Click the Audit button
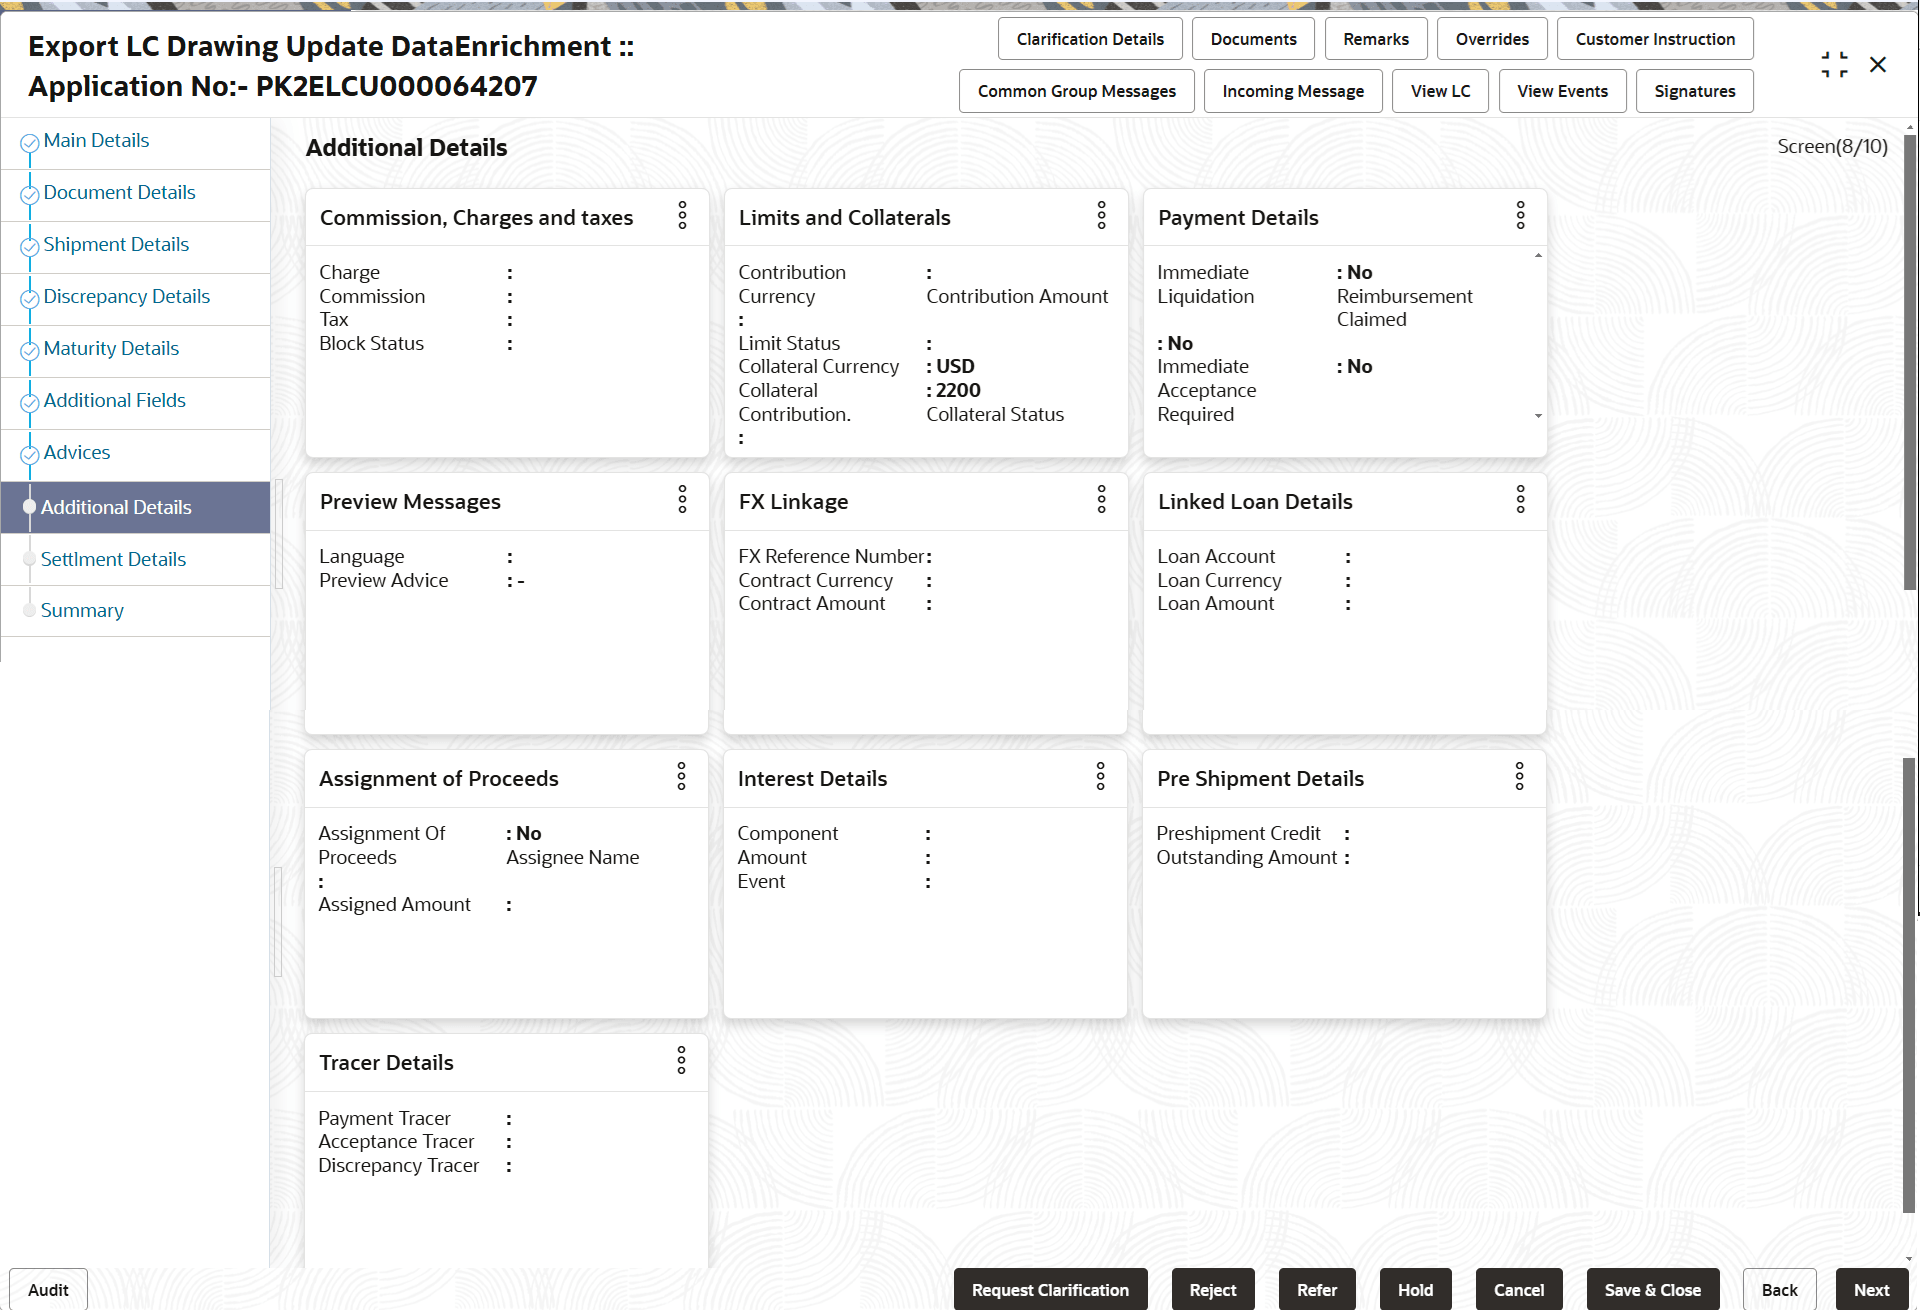1920x1310 pixels. click(48, 1290)
